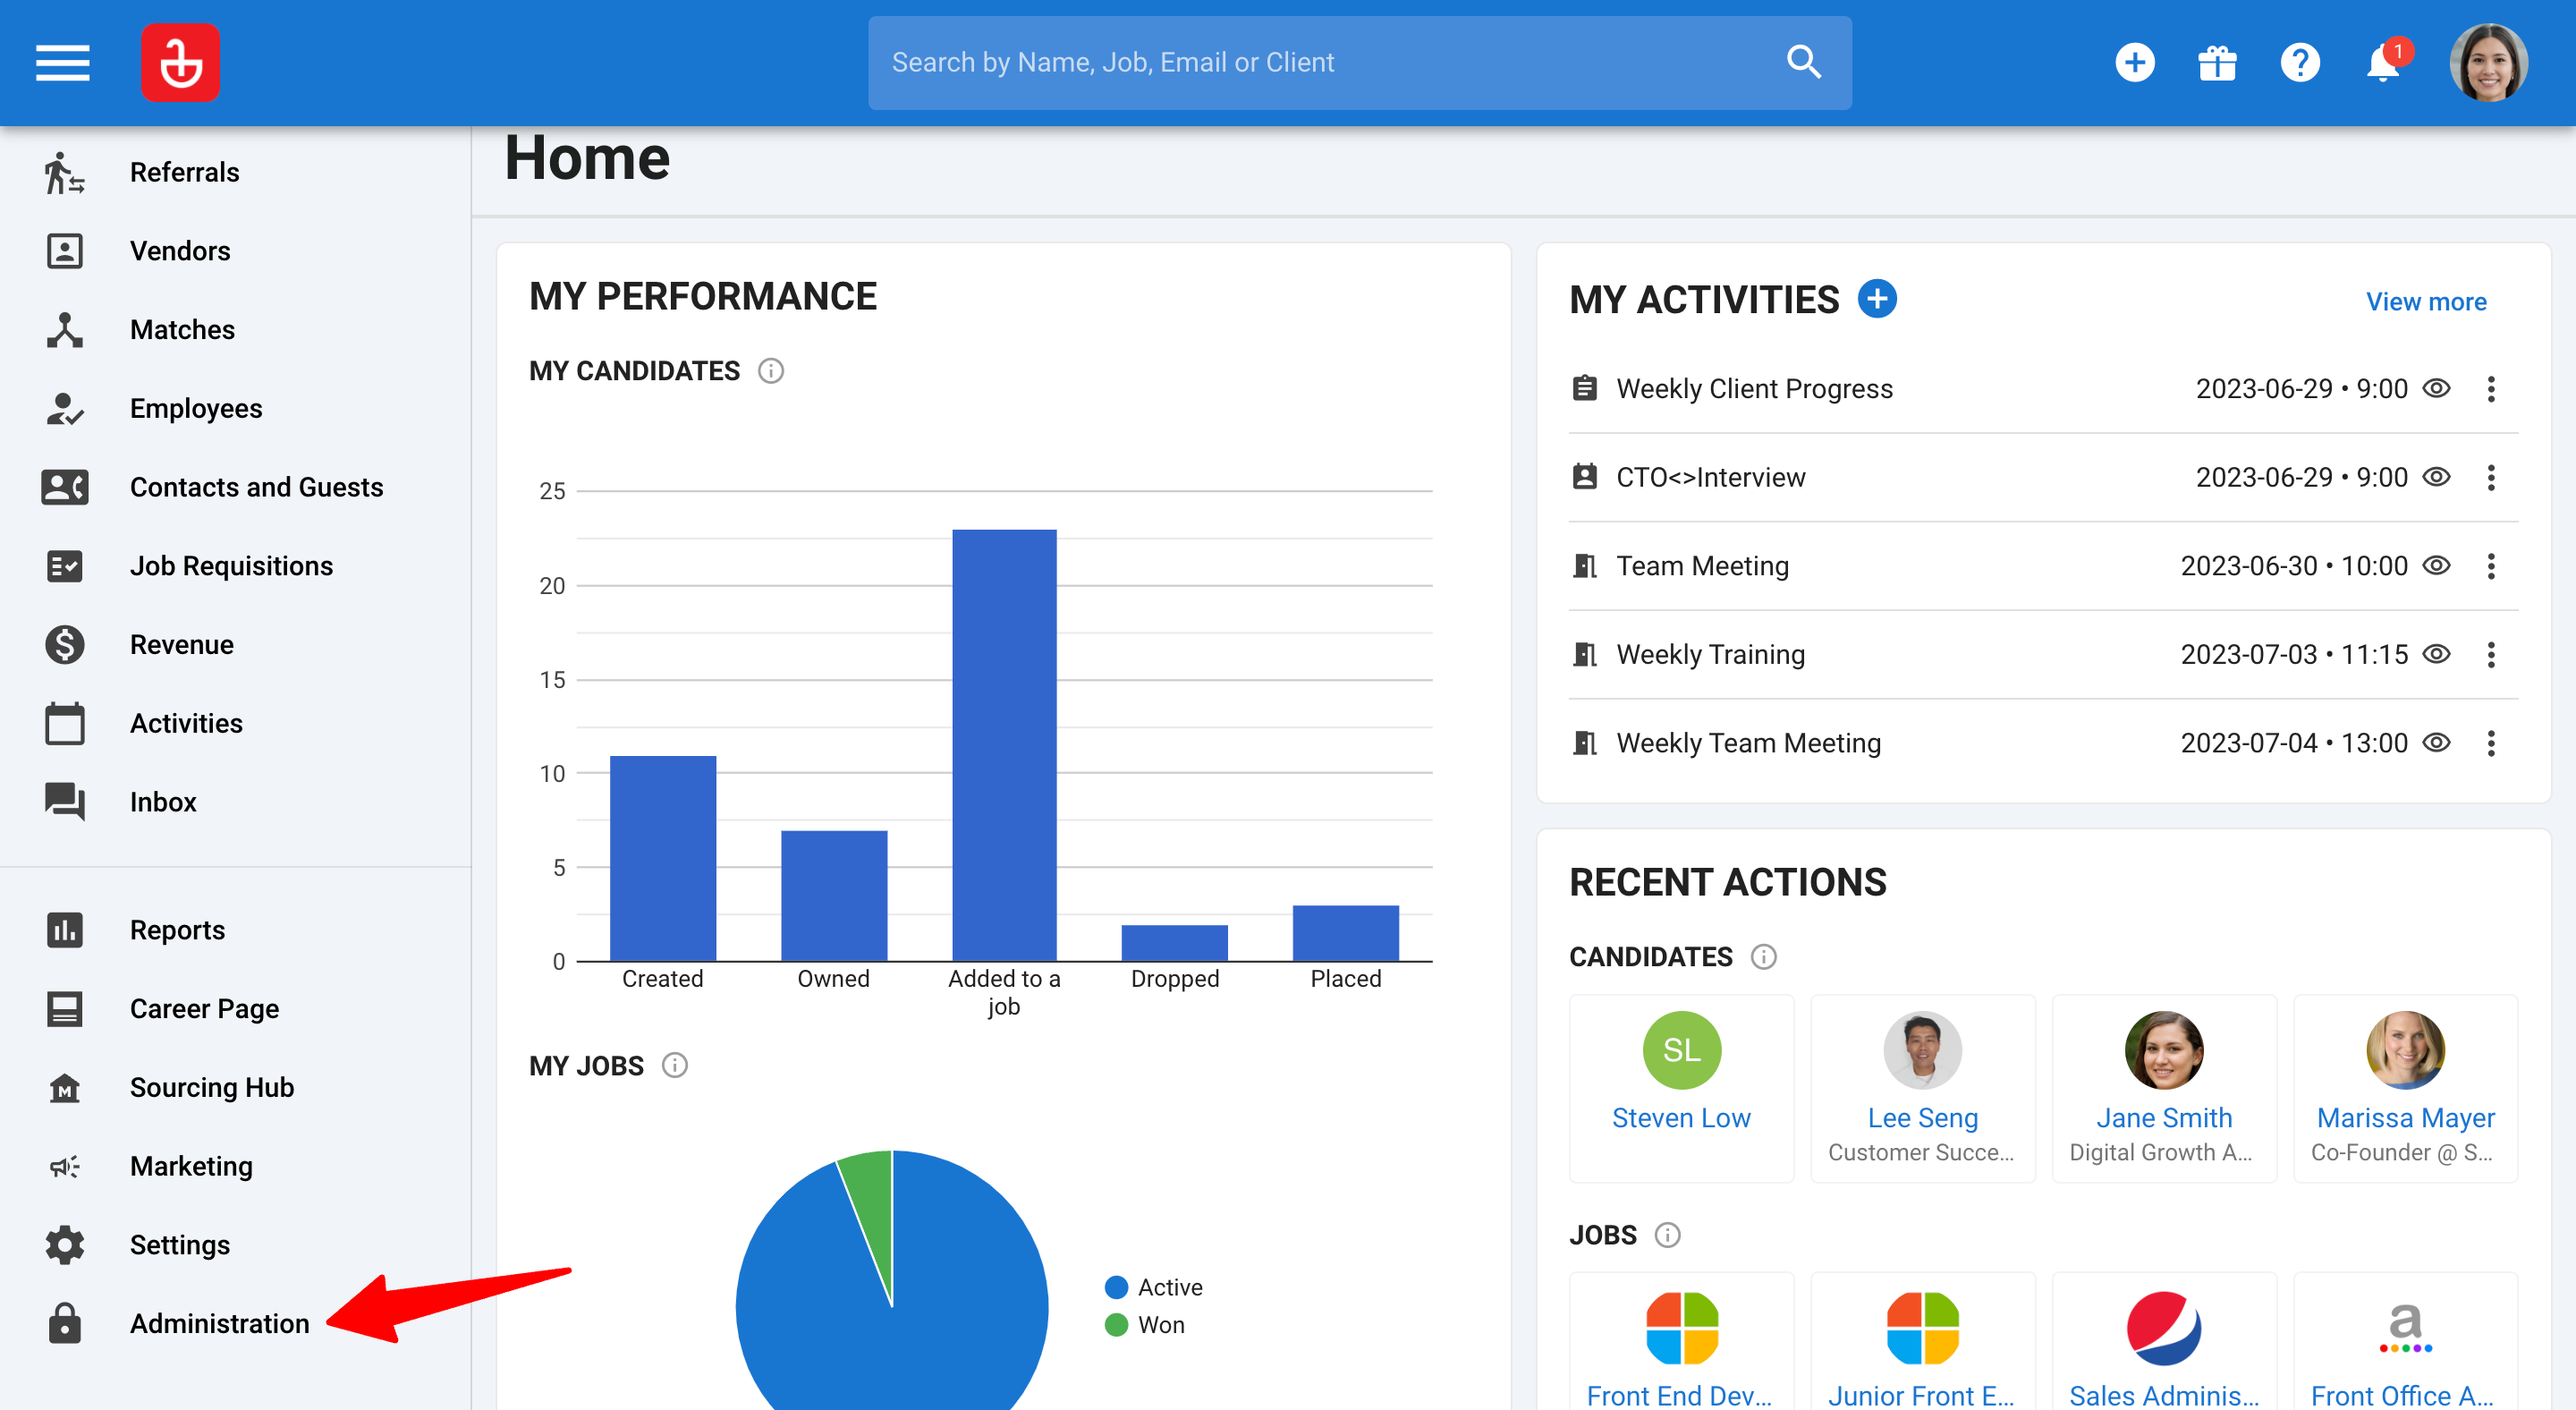The width and height of the screenshot is (2576, 1410).
Task: Click the Settings gear icon
Action: click(64, 1245)
